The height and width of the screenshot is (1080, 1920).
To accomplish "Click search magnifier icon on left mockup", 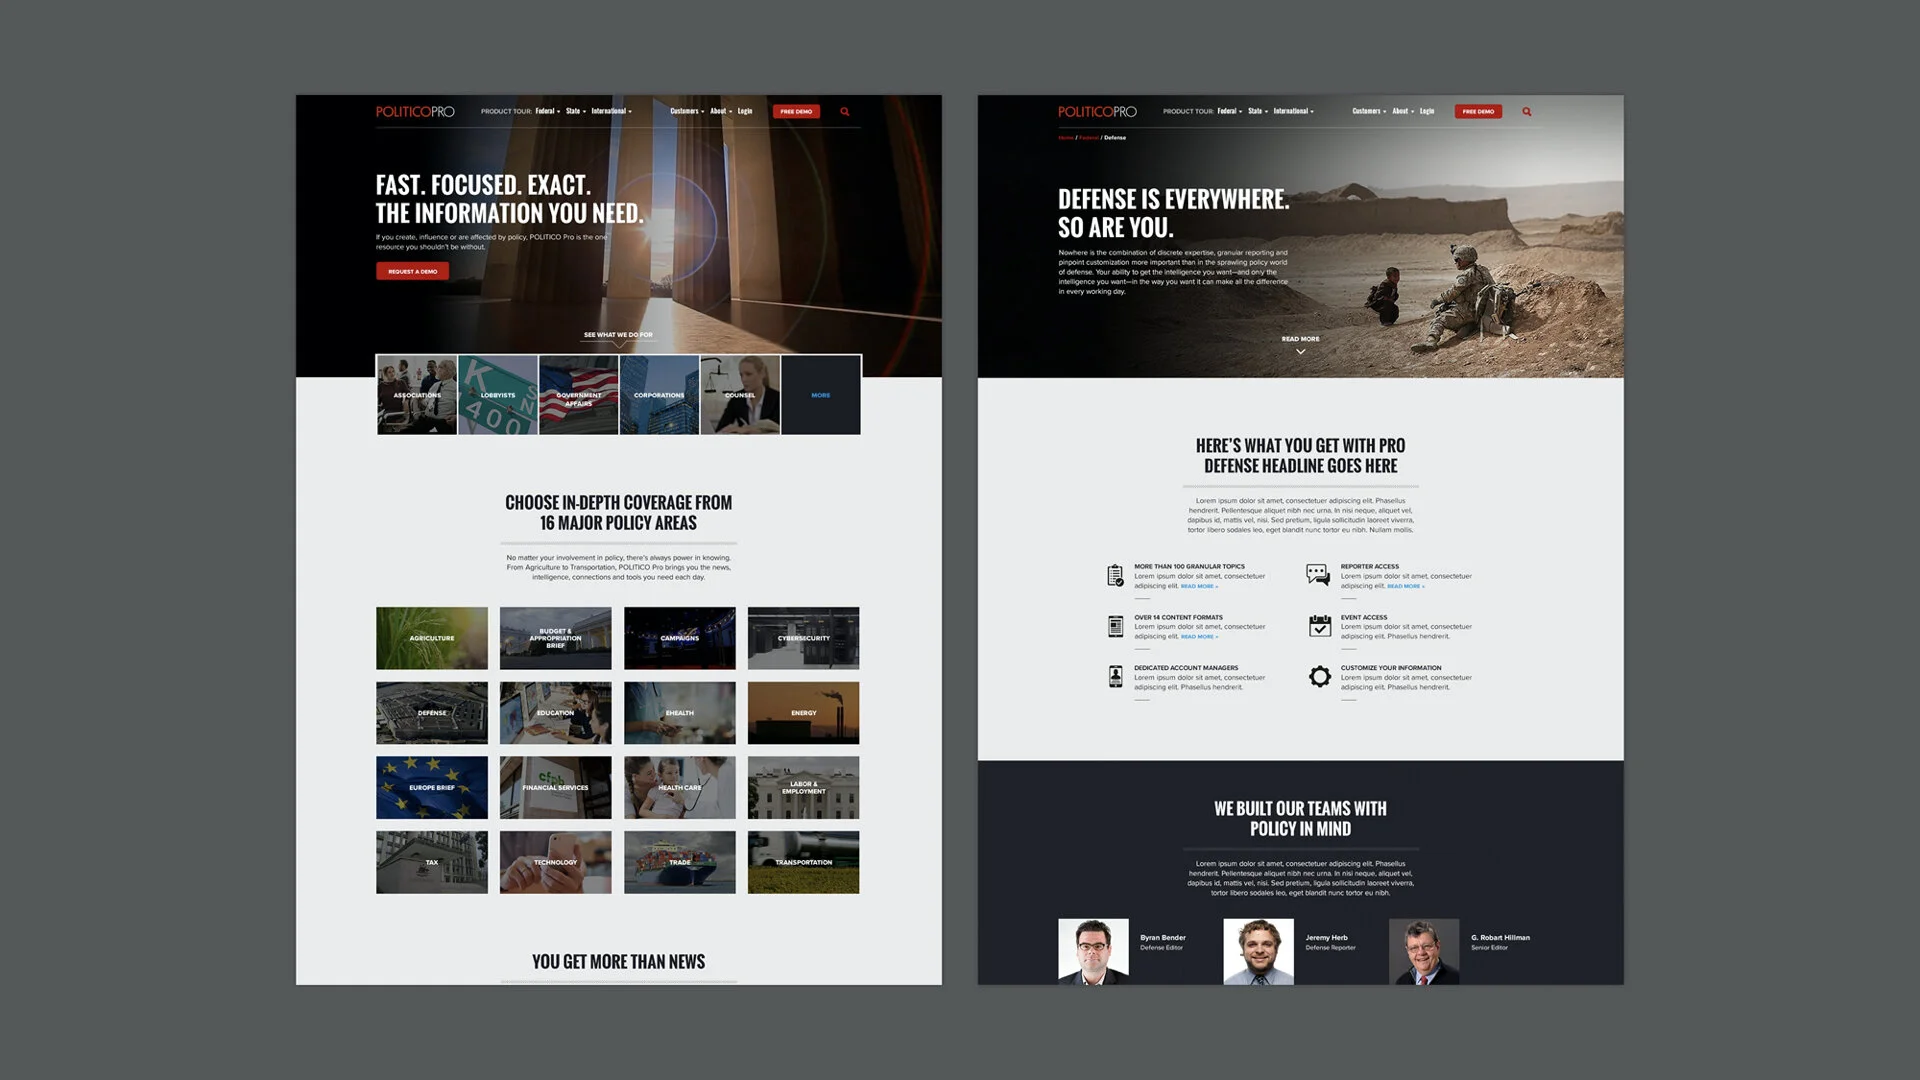I will click(845, 112).
